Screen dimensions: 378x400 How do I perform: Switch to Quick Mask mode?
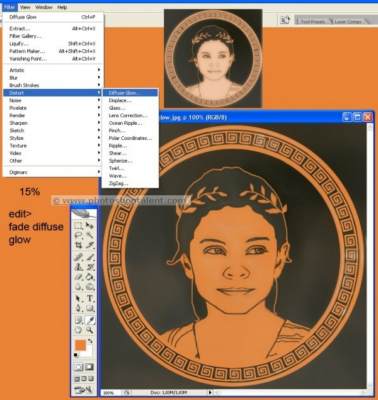[89, 367]
